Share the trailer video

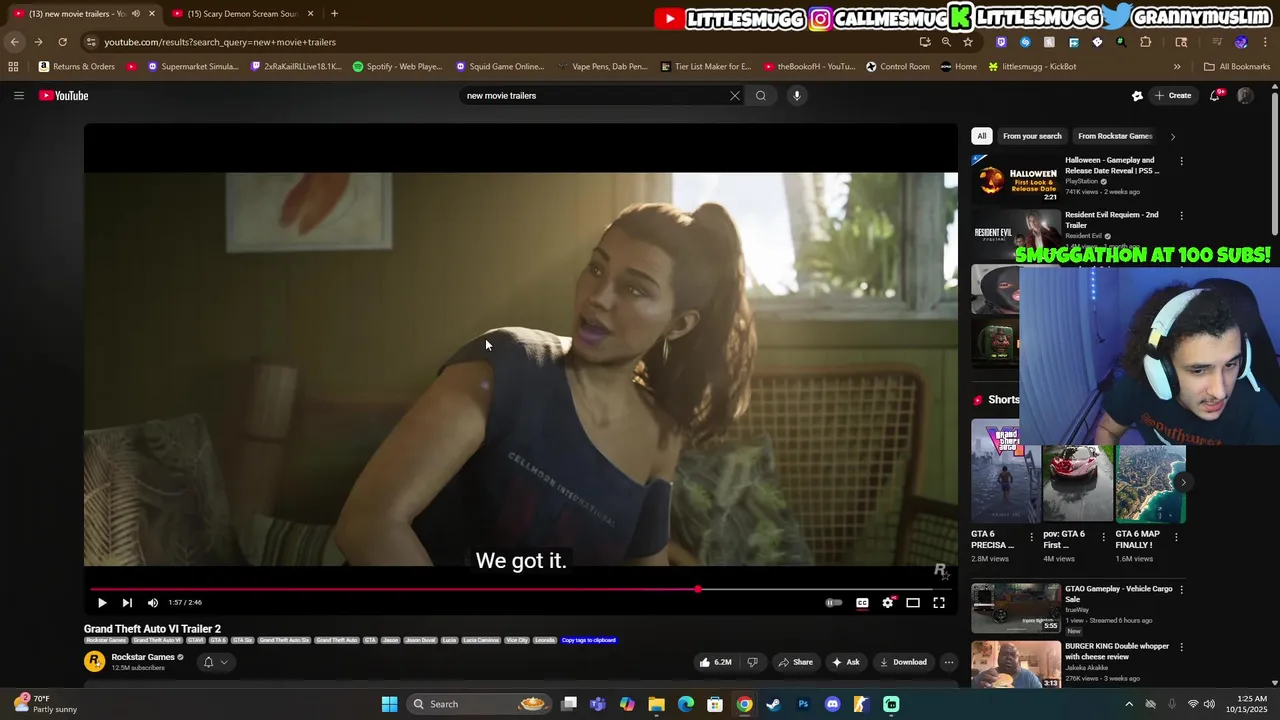point(796,662)
